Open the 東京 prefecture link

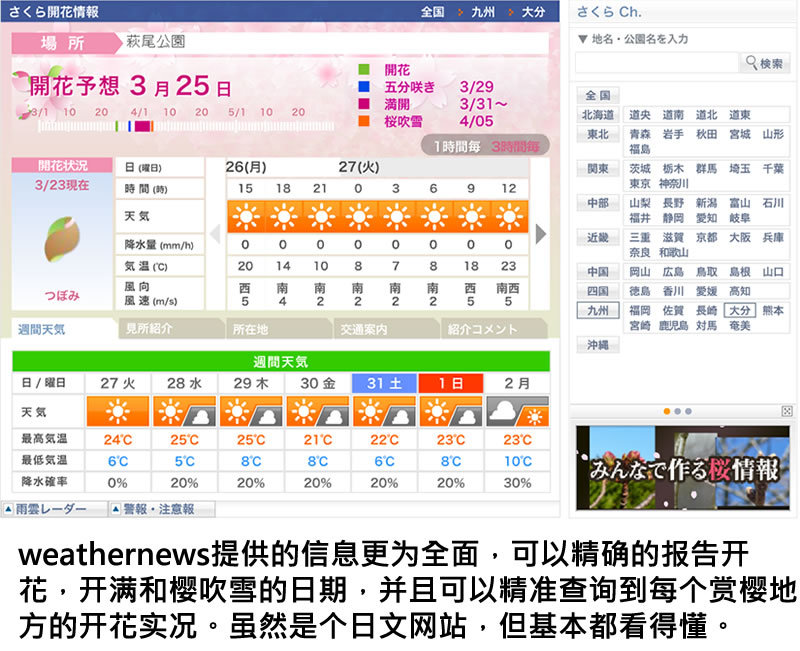639,183
